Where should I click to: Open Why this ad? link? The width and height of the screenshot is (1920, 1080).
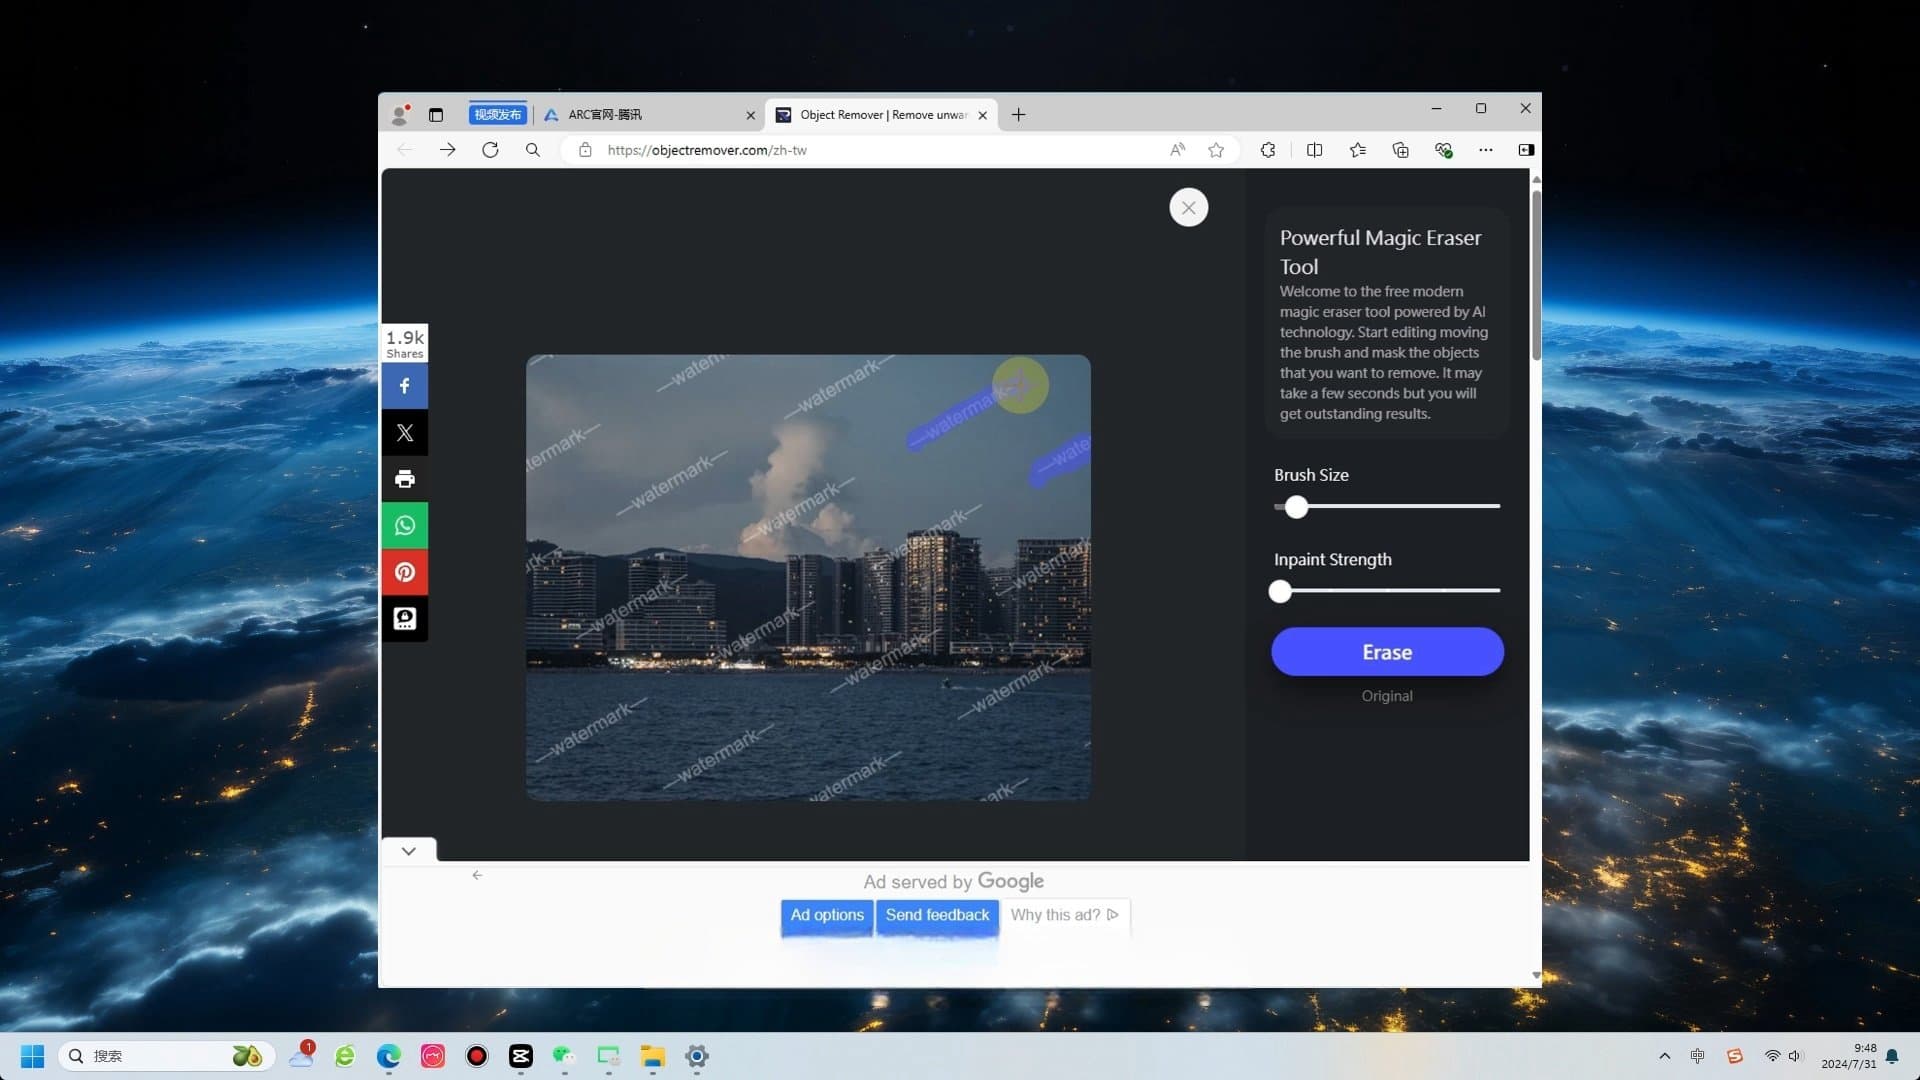click(x=1064, y=915)
